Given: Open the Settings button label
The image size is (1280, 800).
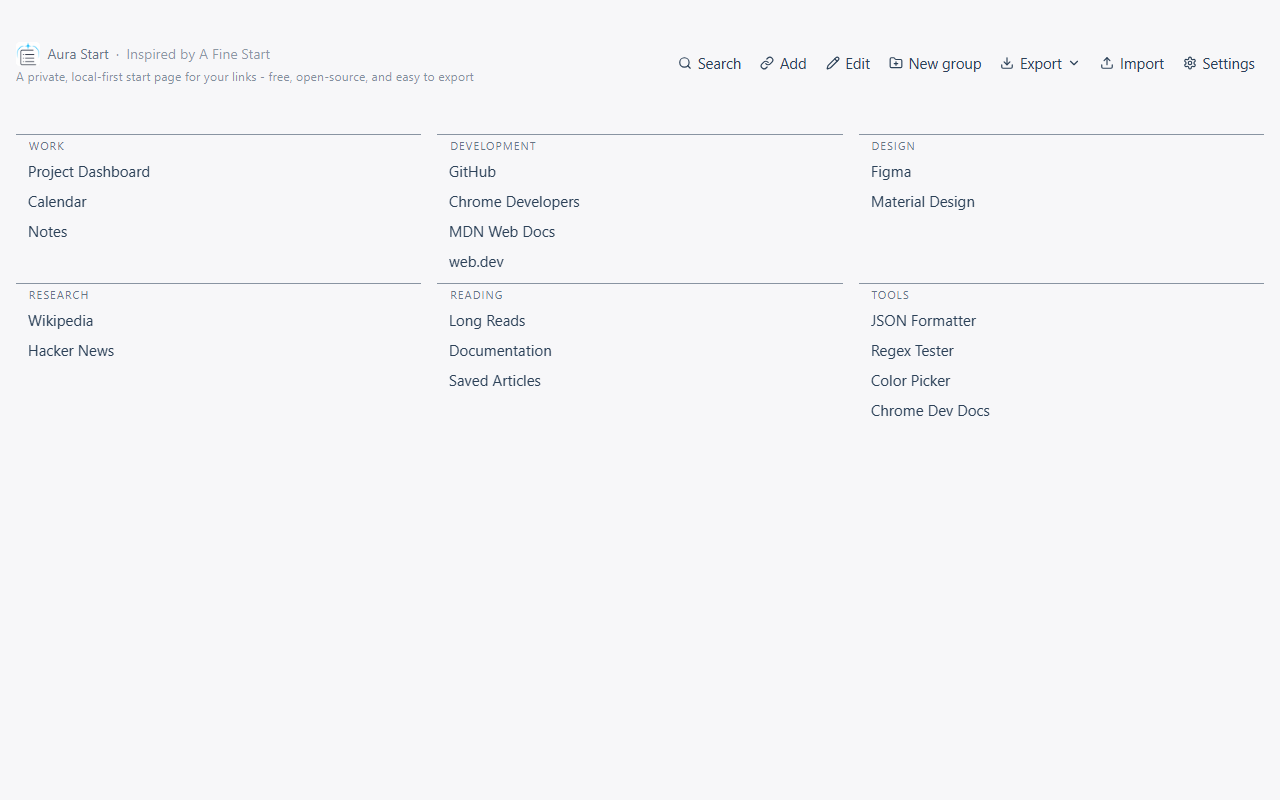Looking at the screenshot, I should [1228, 64].
